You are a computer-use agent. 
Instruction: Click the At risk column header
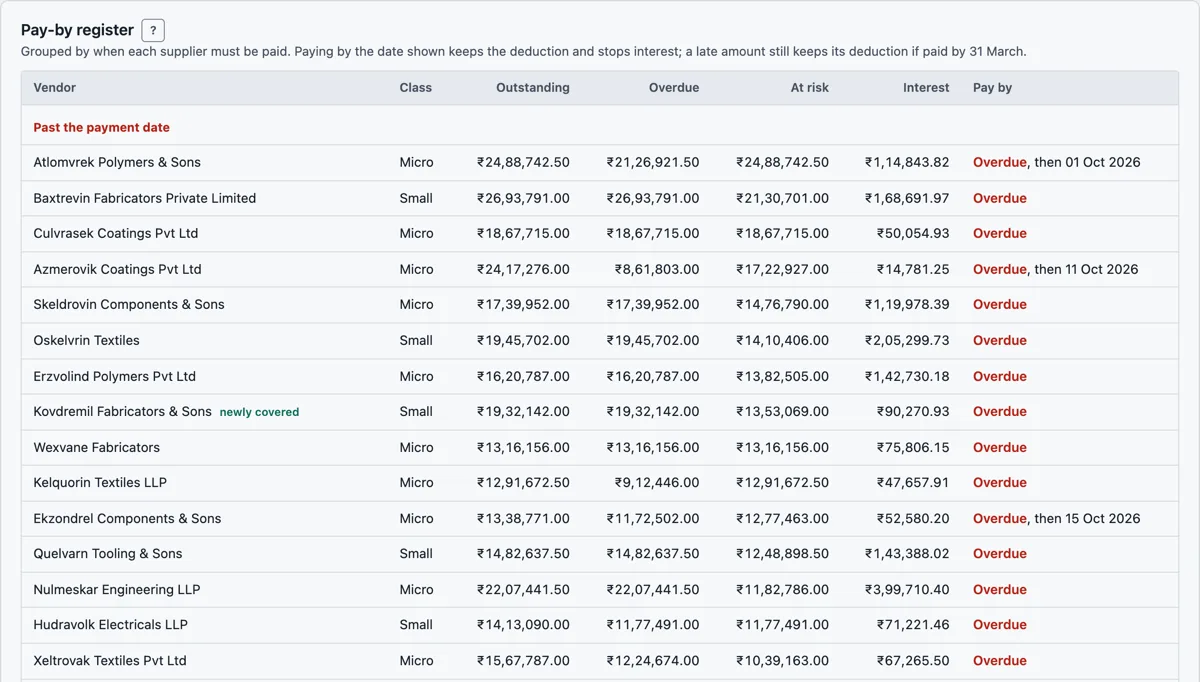pos(810,88)
